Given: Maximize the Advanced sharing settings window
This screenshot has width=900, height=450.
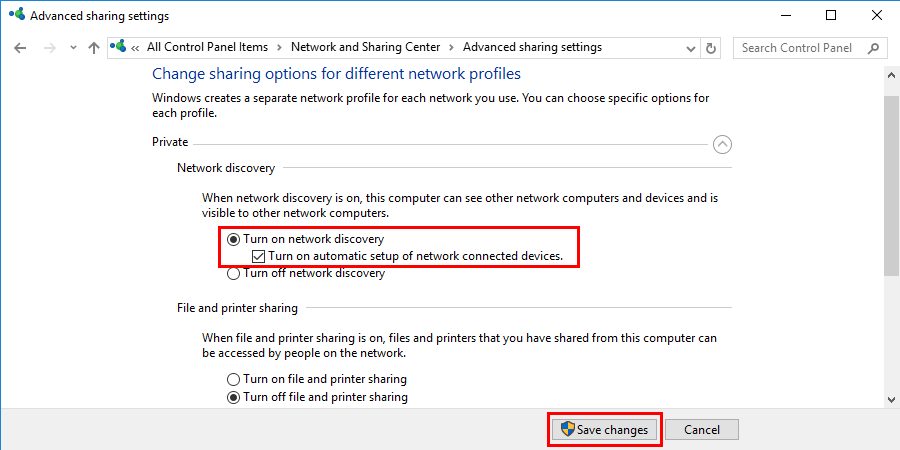Looking at the screenshot, I should (831, 15).
